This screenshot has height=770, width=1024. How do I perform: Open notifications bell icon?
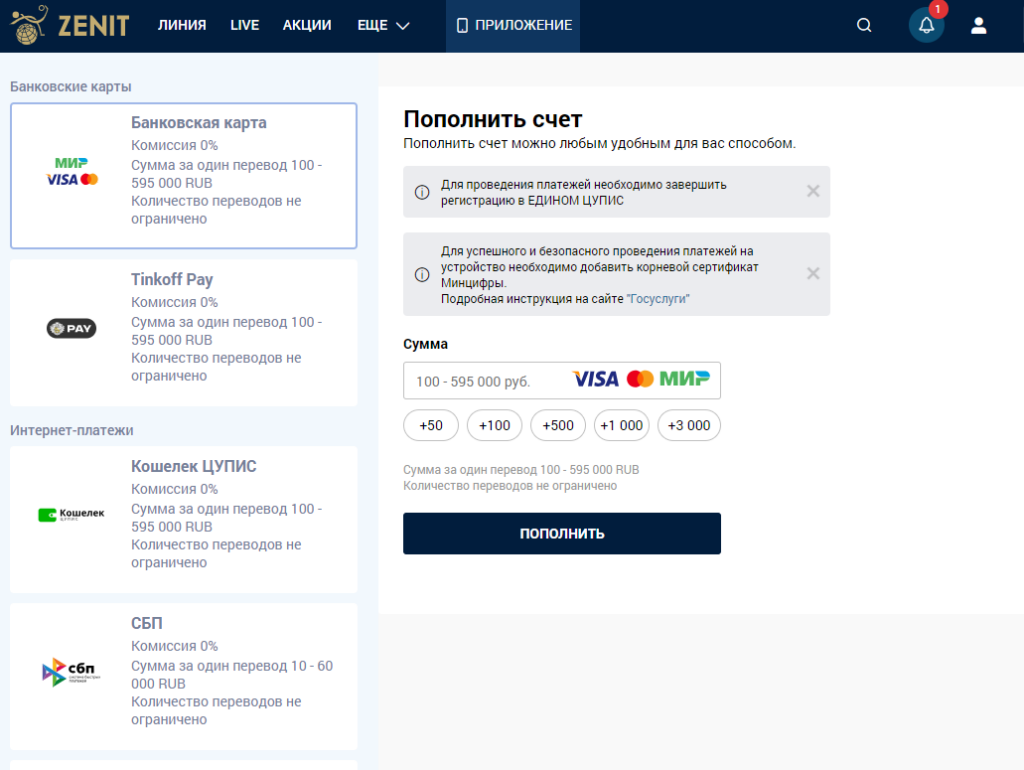click(x=926, y=25)
